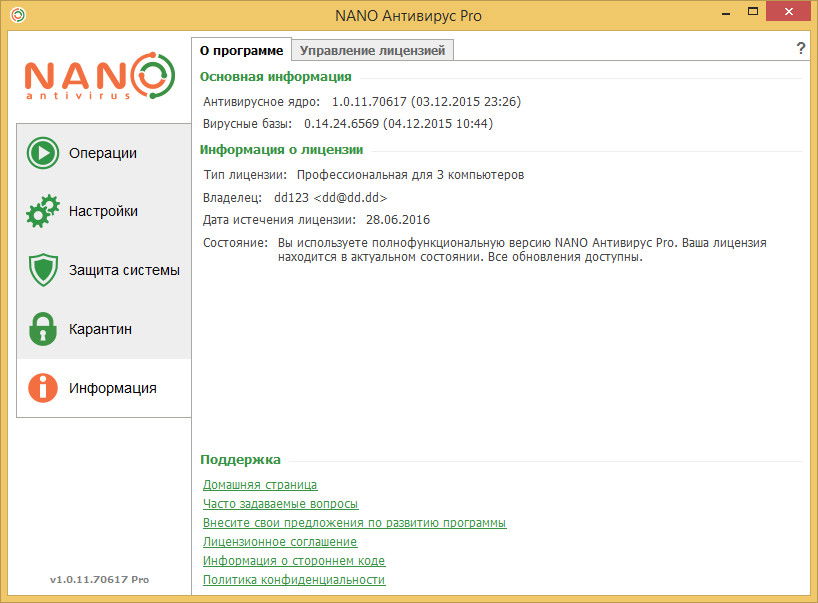Follow link to suggest program improvements
Screen dimensions: 818x603
pyautogui.click(x=354, y=523)
